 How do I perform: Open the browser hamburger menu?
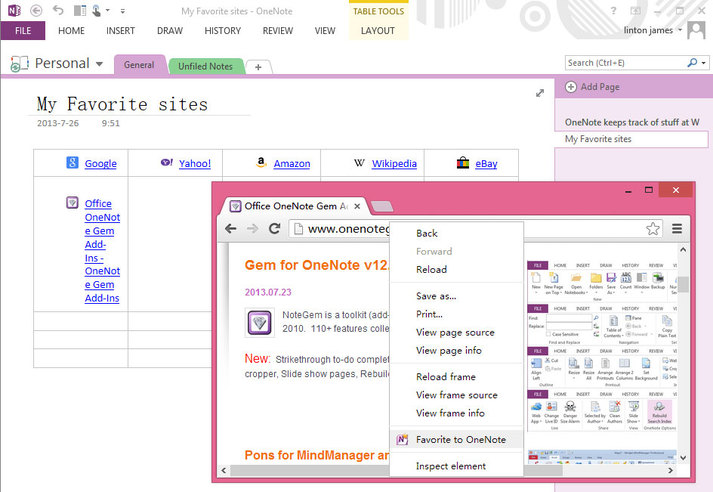tap(677, 229)
